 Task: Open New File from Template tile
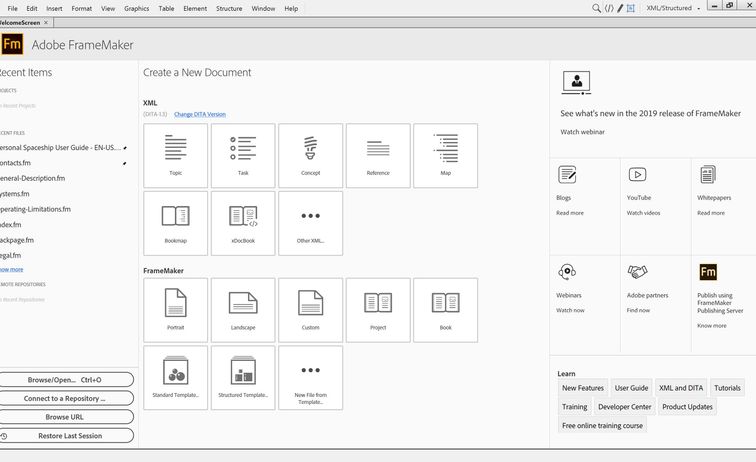(310, 378)
